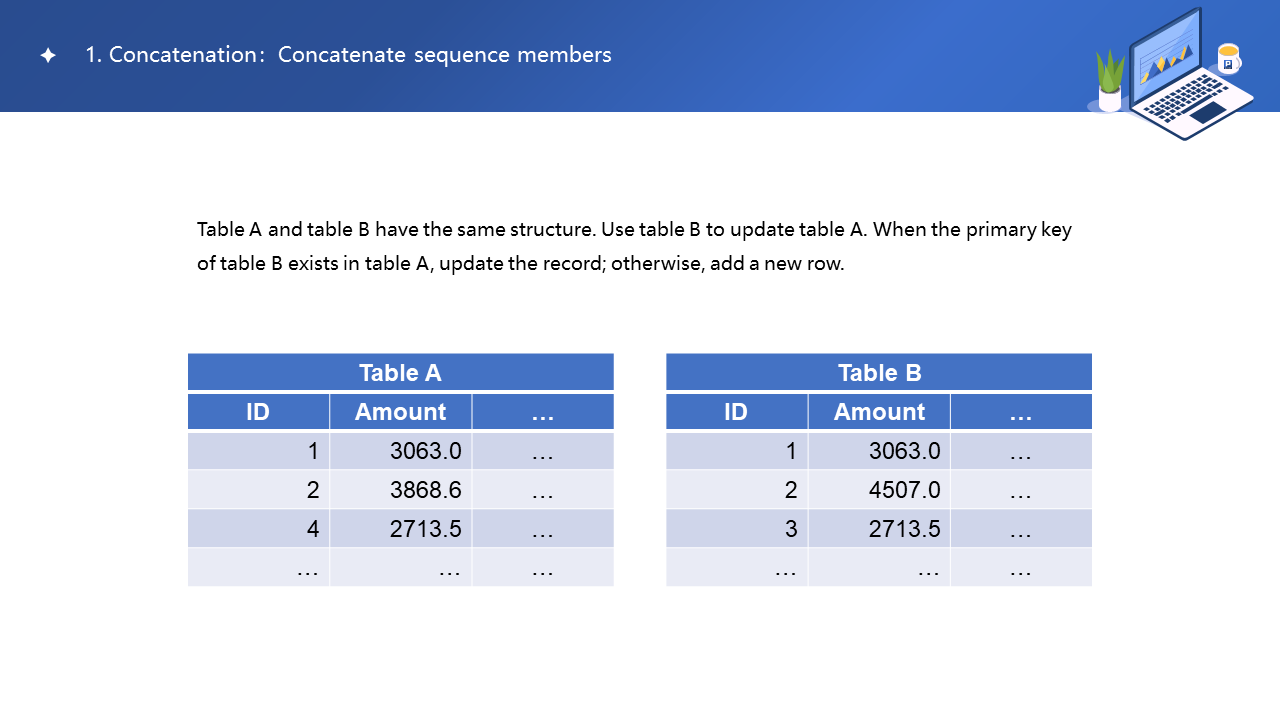Click the ID 3 cell in Table B
This screenshot has width=1280, height=720.
tap(736, 529)
